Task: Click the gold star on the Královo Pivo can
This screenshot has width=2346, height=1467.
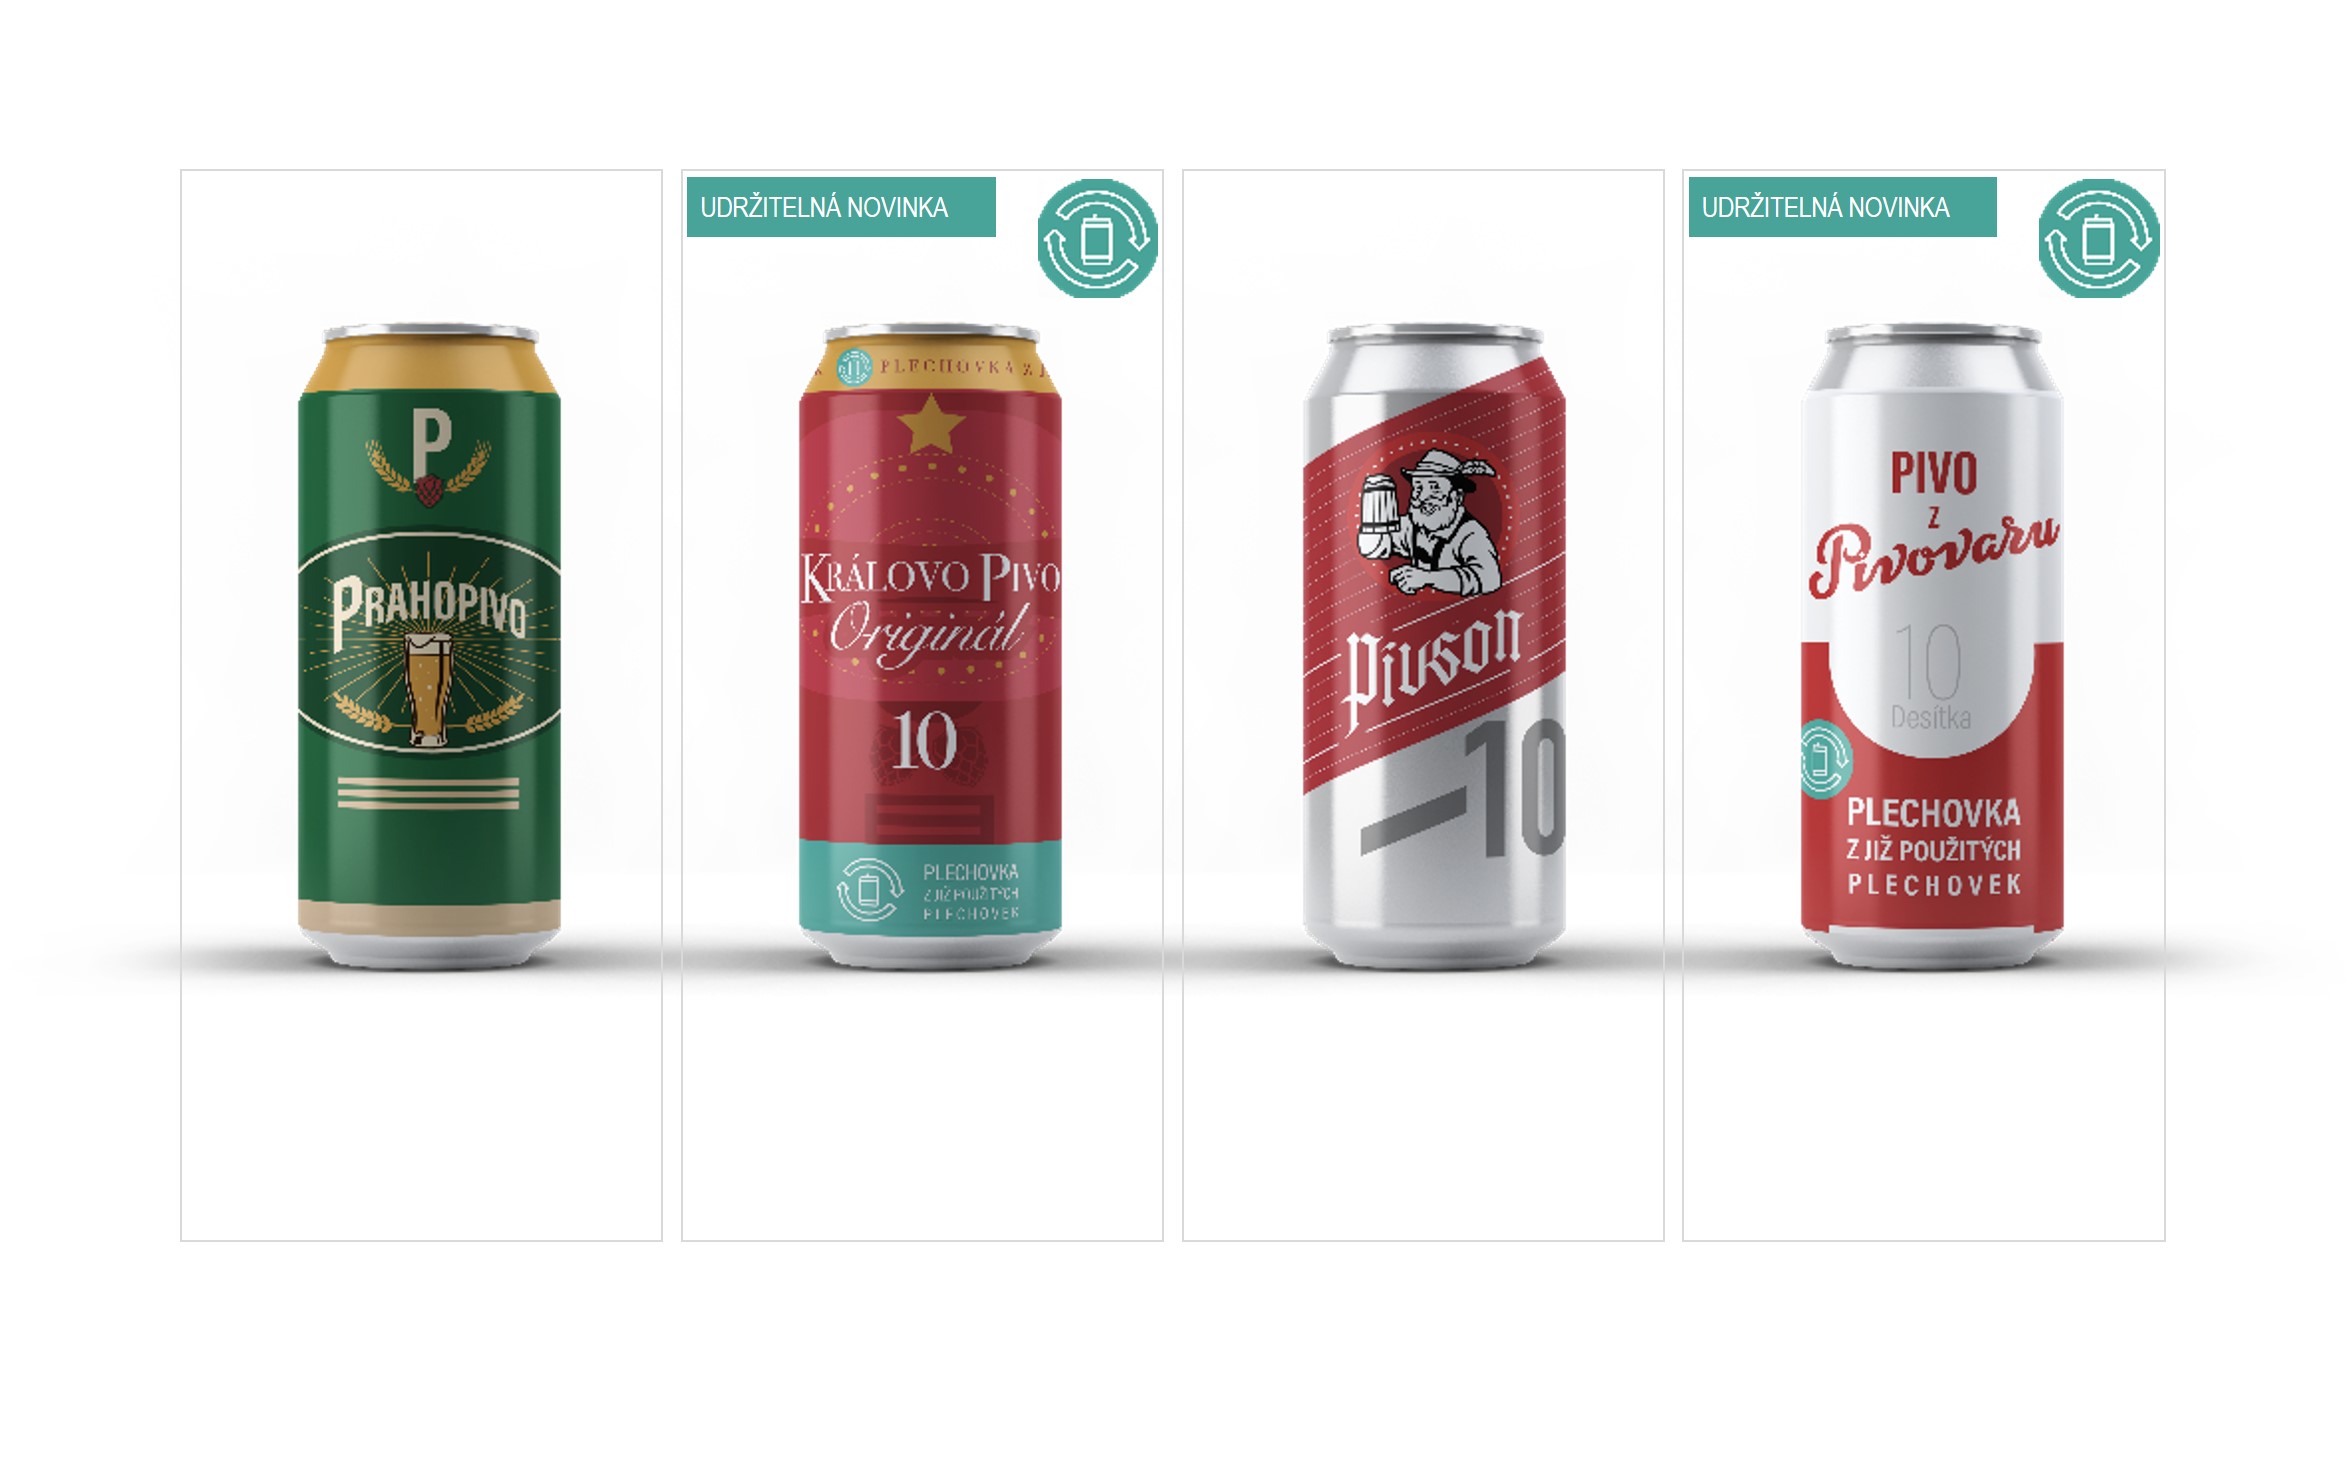Action: click(x=930, y=423)
